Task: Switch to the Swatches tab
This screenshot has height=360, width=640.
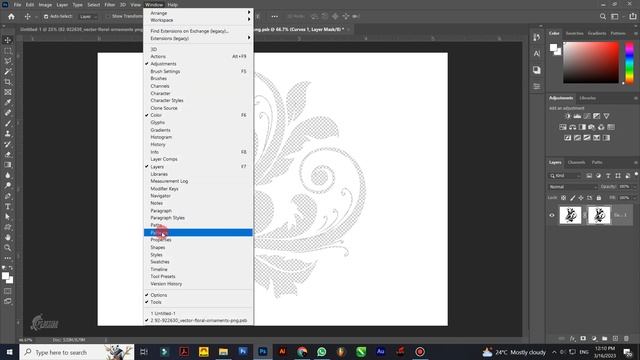Action: 574,33
